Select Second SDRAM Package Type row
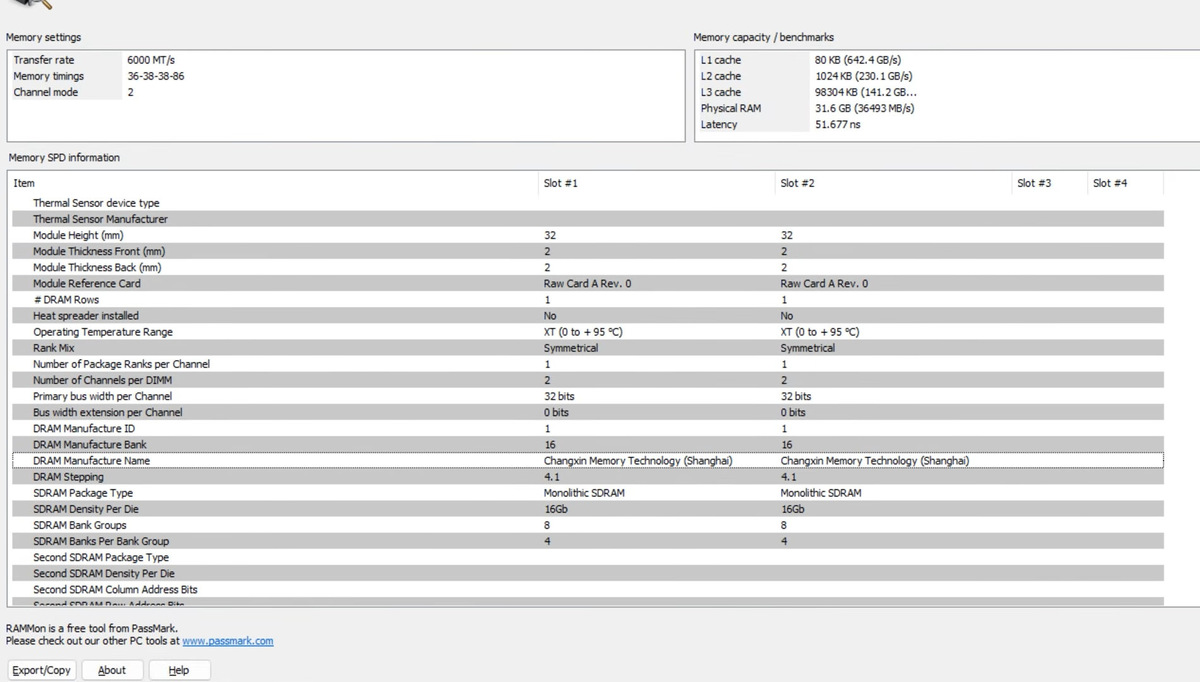 586,557
